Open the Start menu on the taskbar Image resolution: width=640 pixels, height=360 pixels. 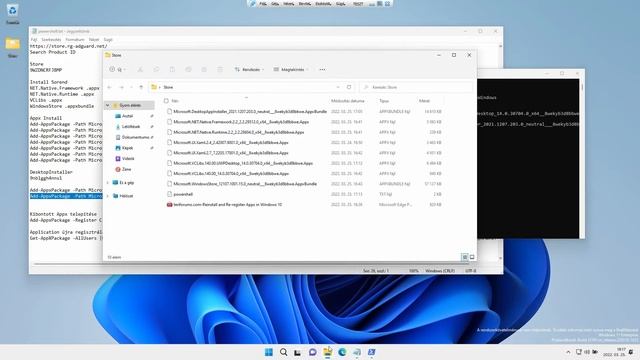coord(269,352)
